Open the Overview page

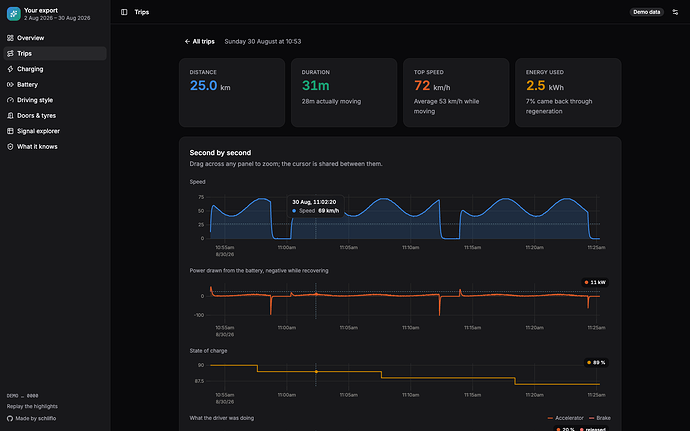[x=55, y=38]
